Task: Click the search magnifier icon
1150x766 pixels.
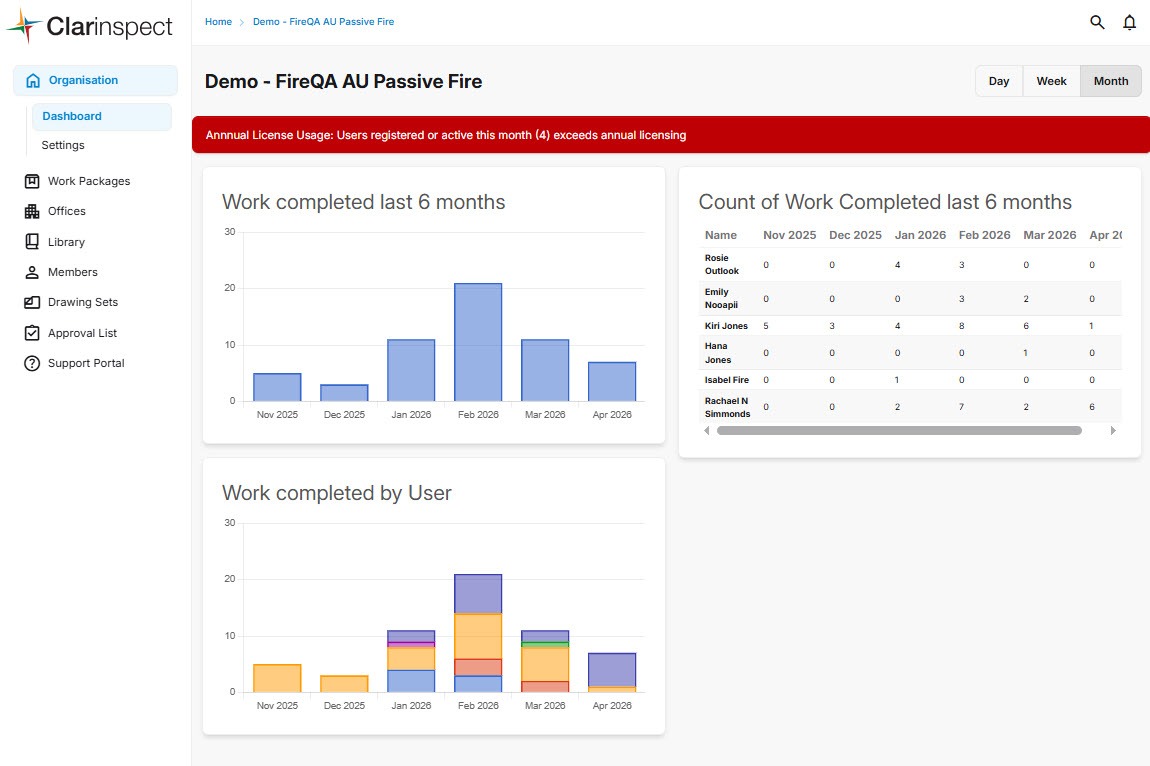Action: point(1097,22)
